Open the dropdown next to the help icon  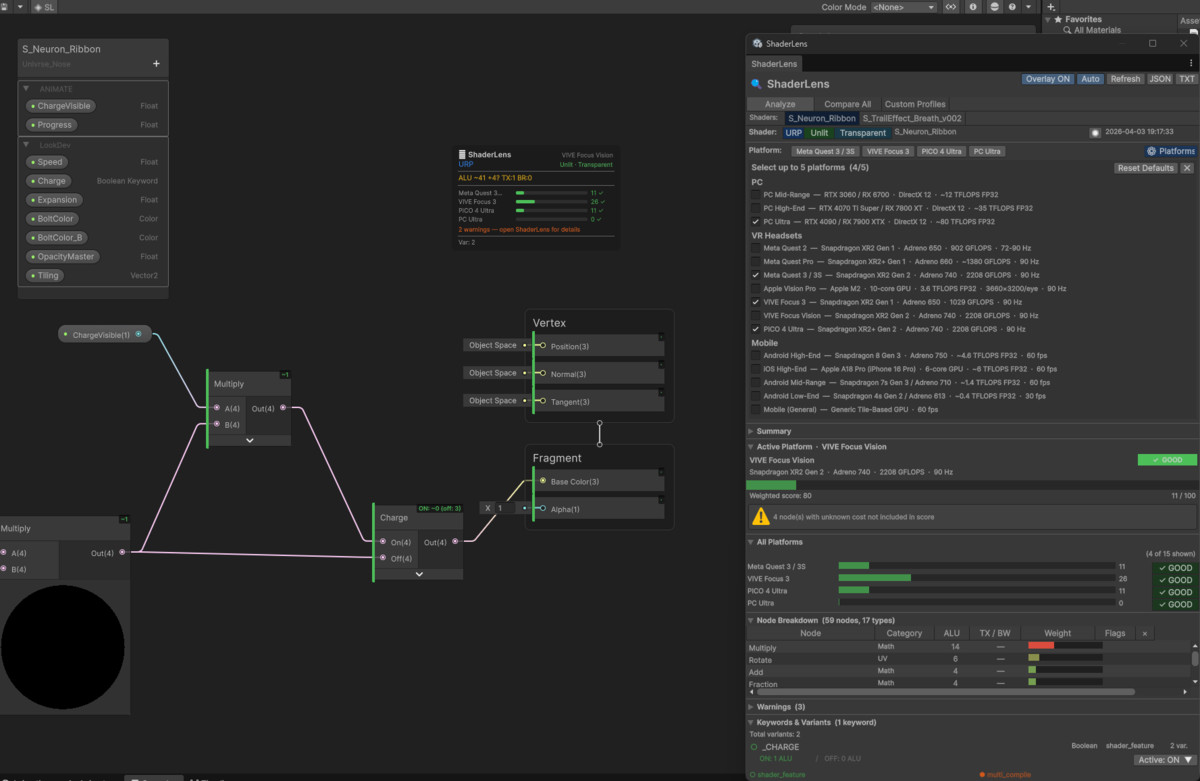point(1028,7)
